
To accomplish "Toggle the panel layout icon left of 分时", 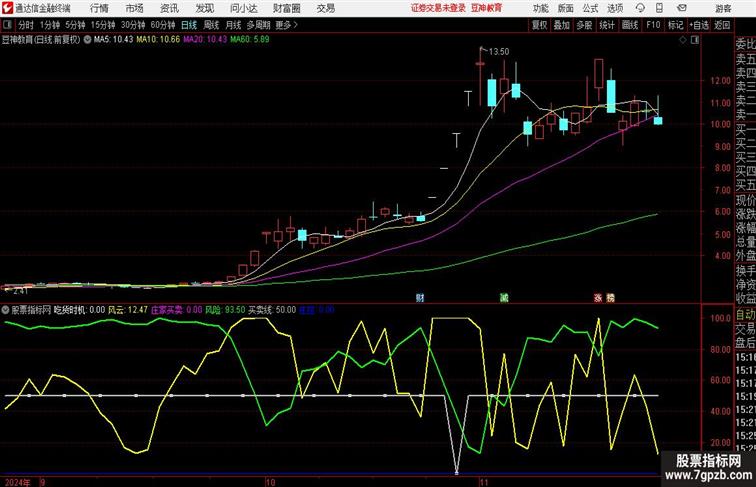I will [x=7, y=25].
